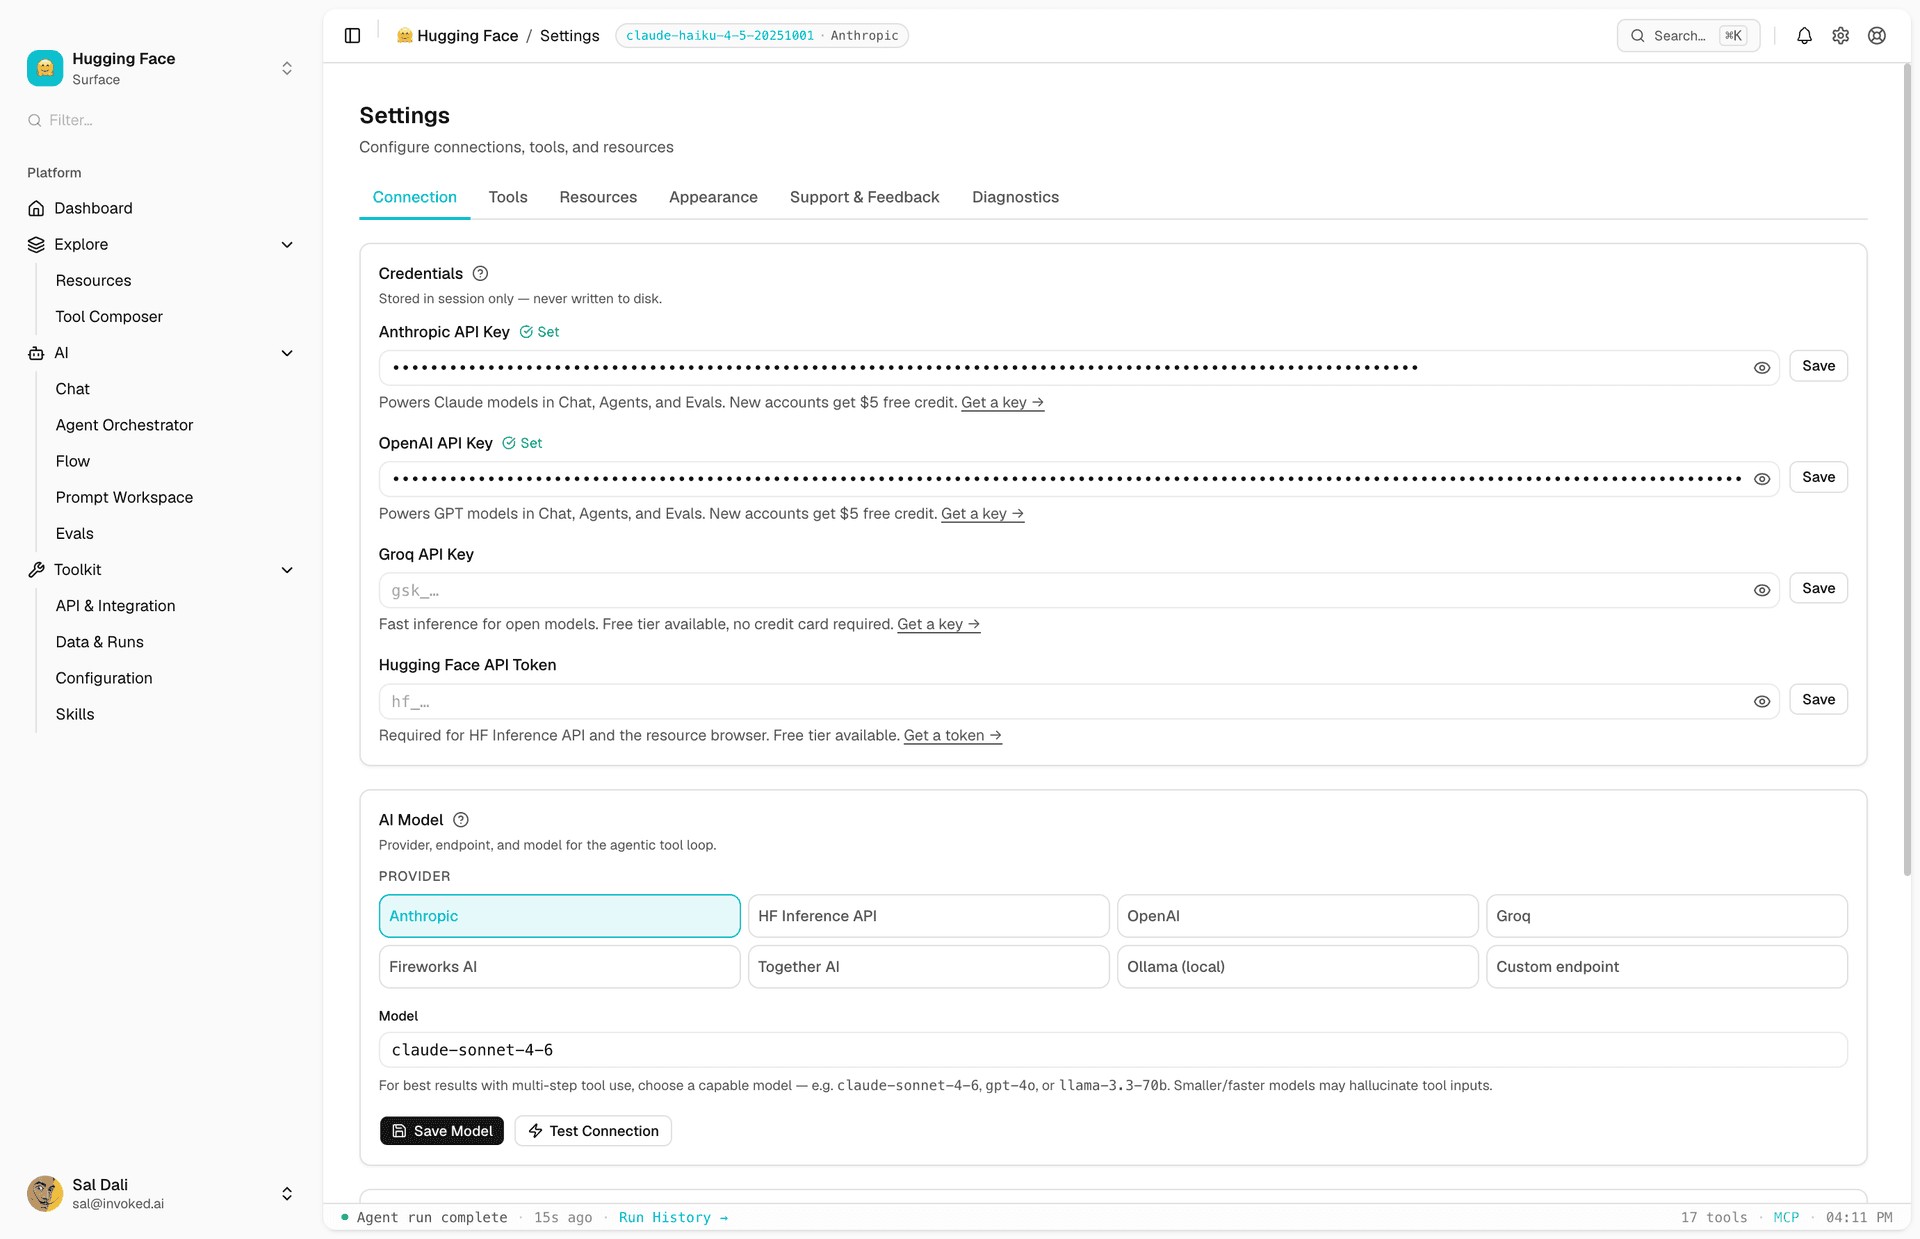Open the Appearance tab

coord(713,197)
